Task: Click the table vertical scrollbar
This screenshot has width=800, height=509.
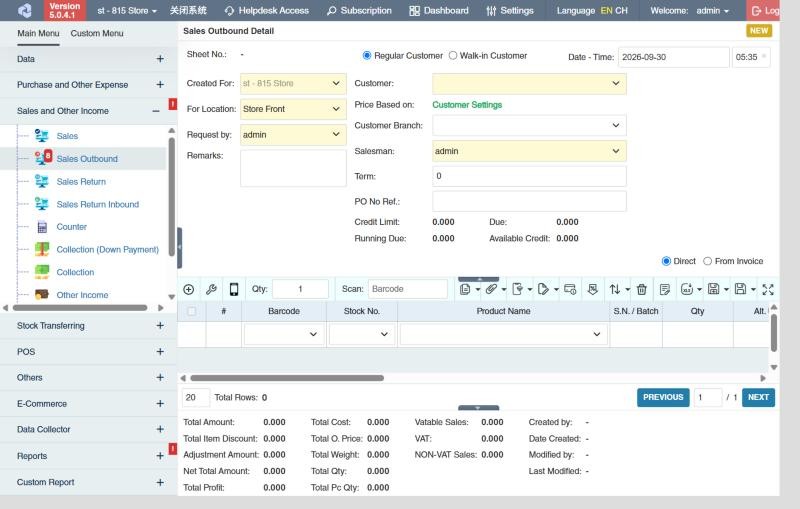Action: (x=773, y=333)
